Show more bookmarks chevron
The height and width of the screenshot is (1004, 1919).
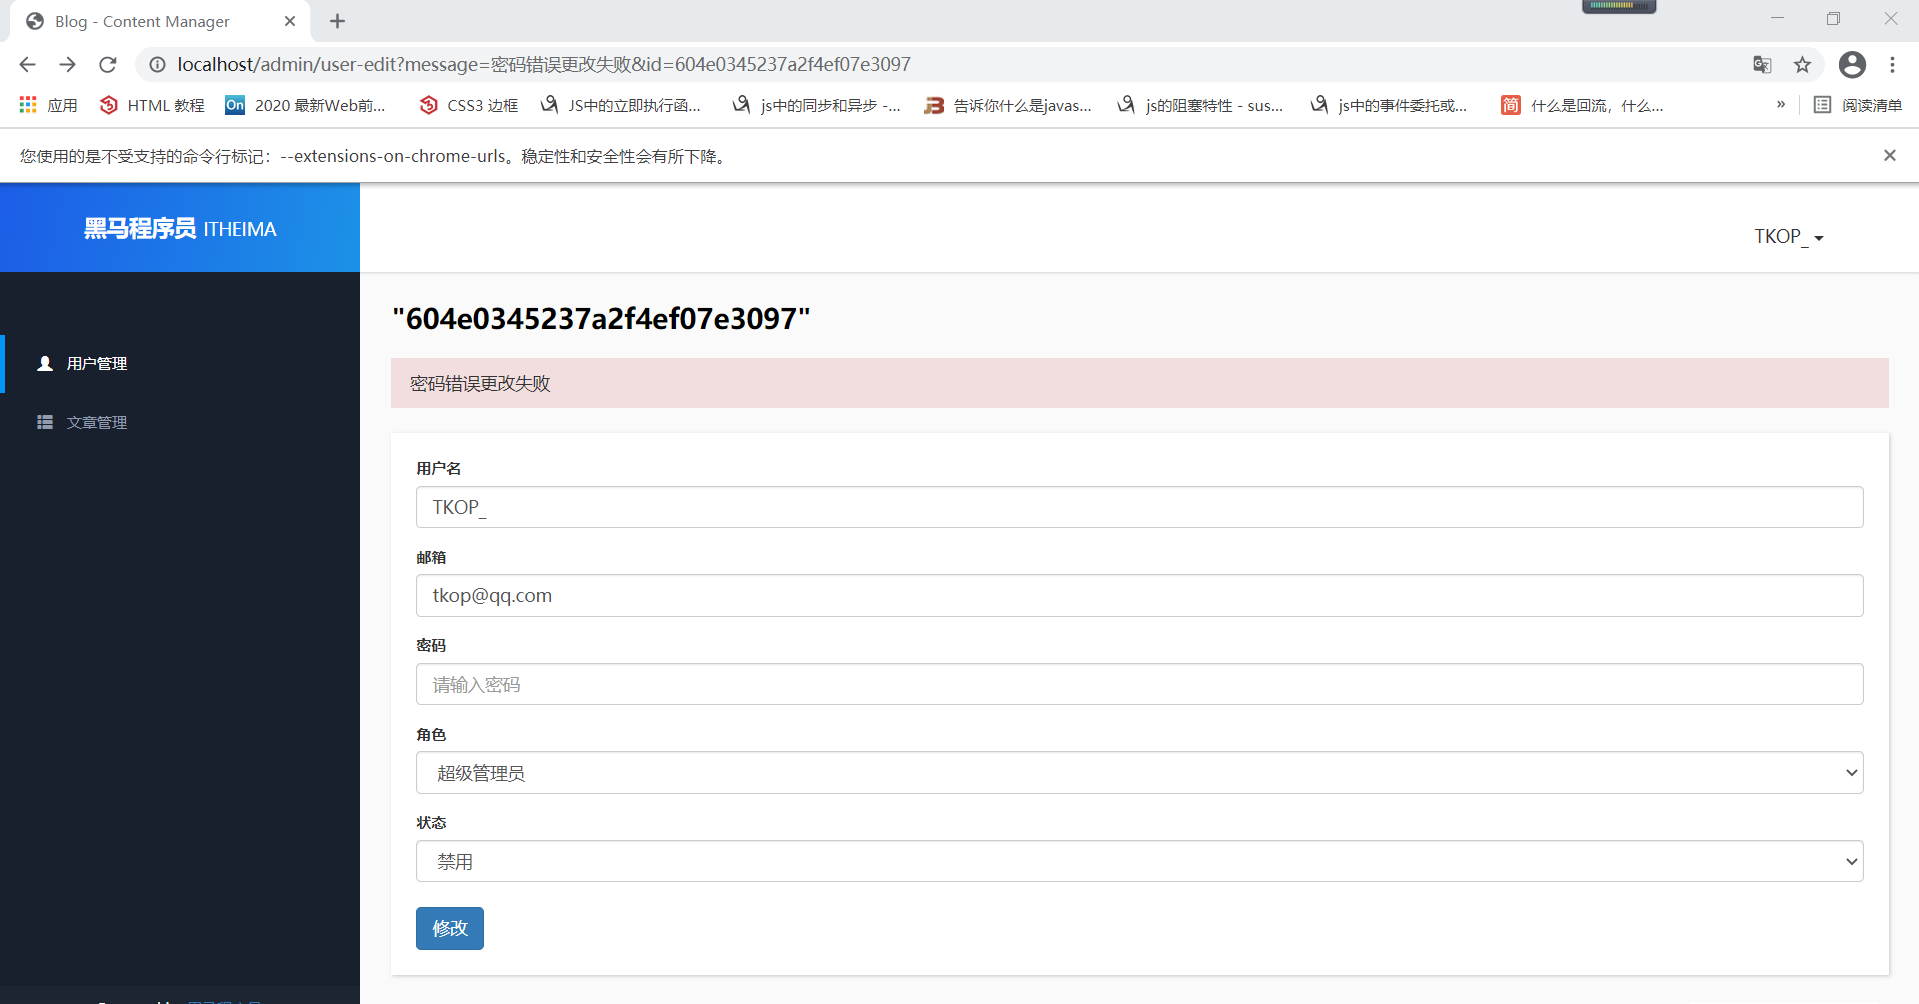[x=1781, y=104]
